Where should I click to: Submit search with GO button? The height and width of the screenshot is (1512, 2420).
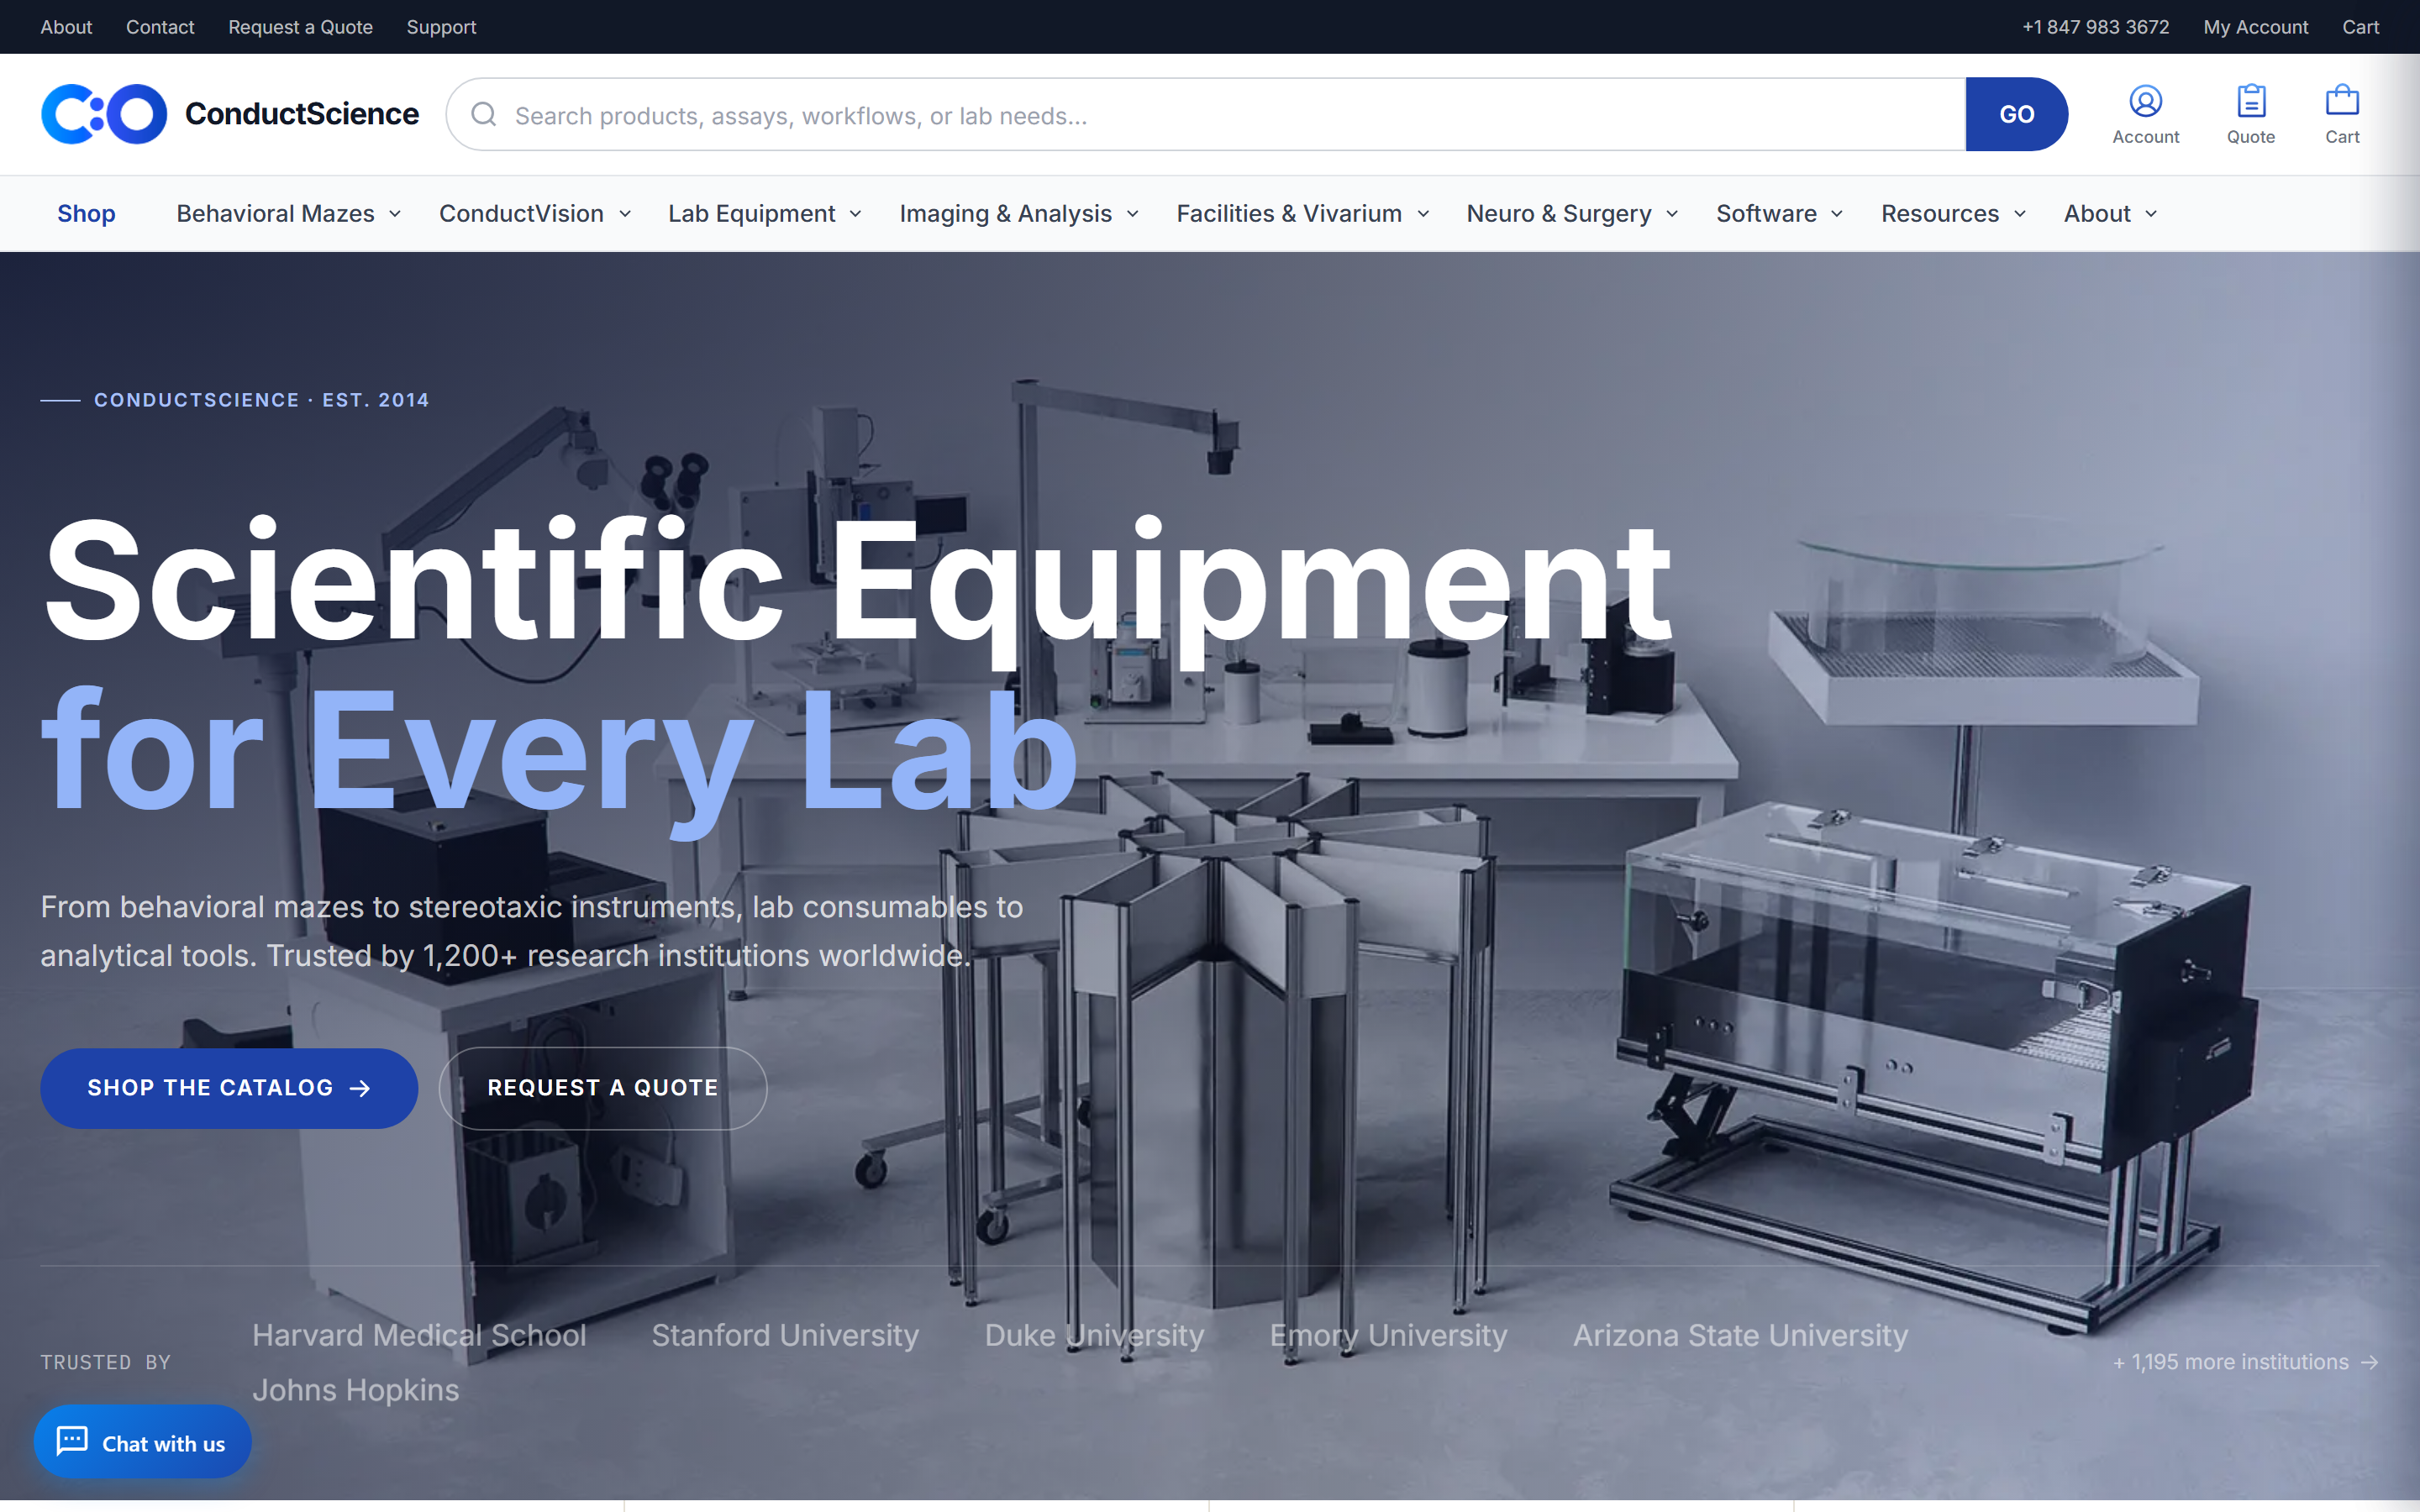click(2016, 115)
